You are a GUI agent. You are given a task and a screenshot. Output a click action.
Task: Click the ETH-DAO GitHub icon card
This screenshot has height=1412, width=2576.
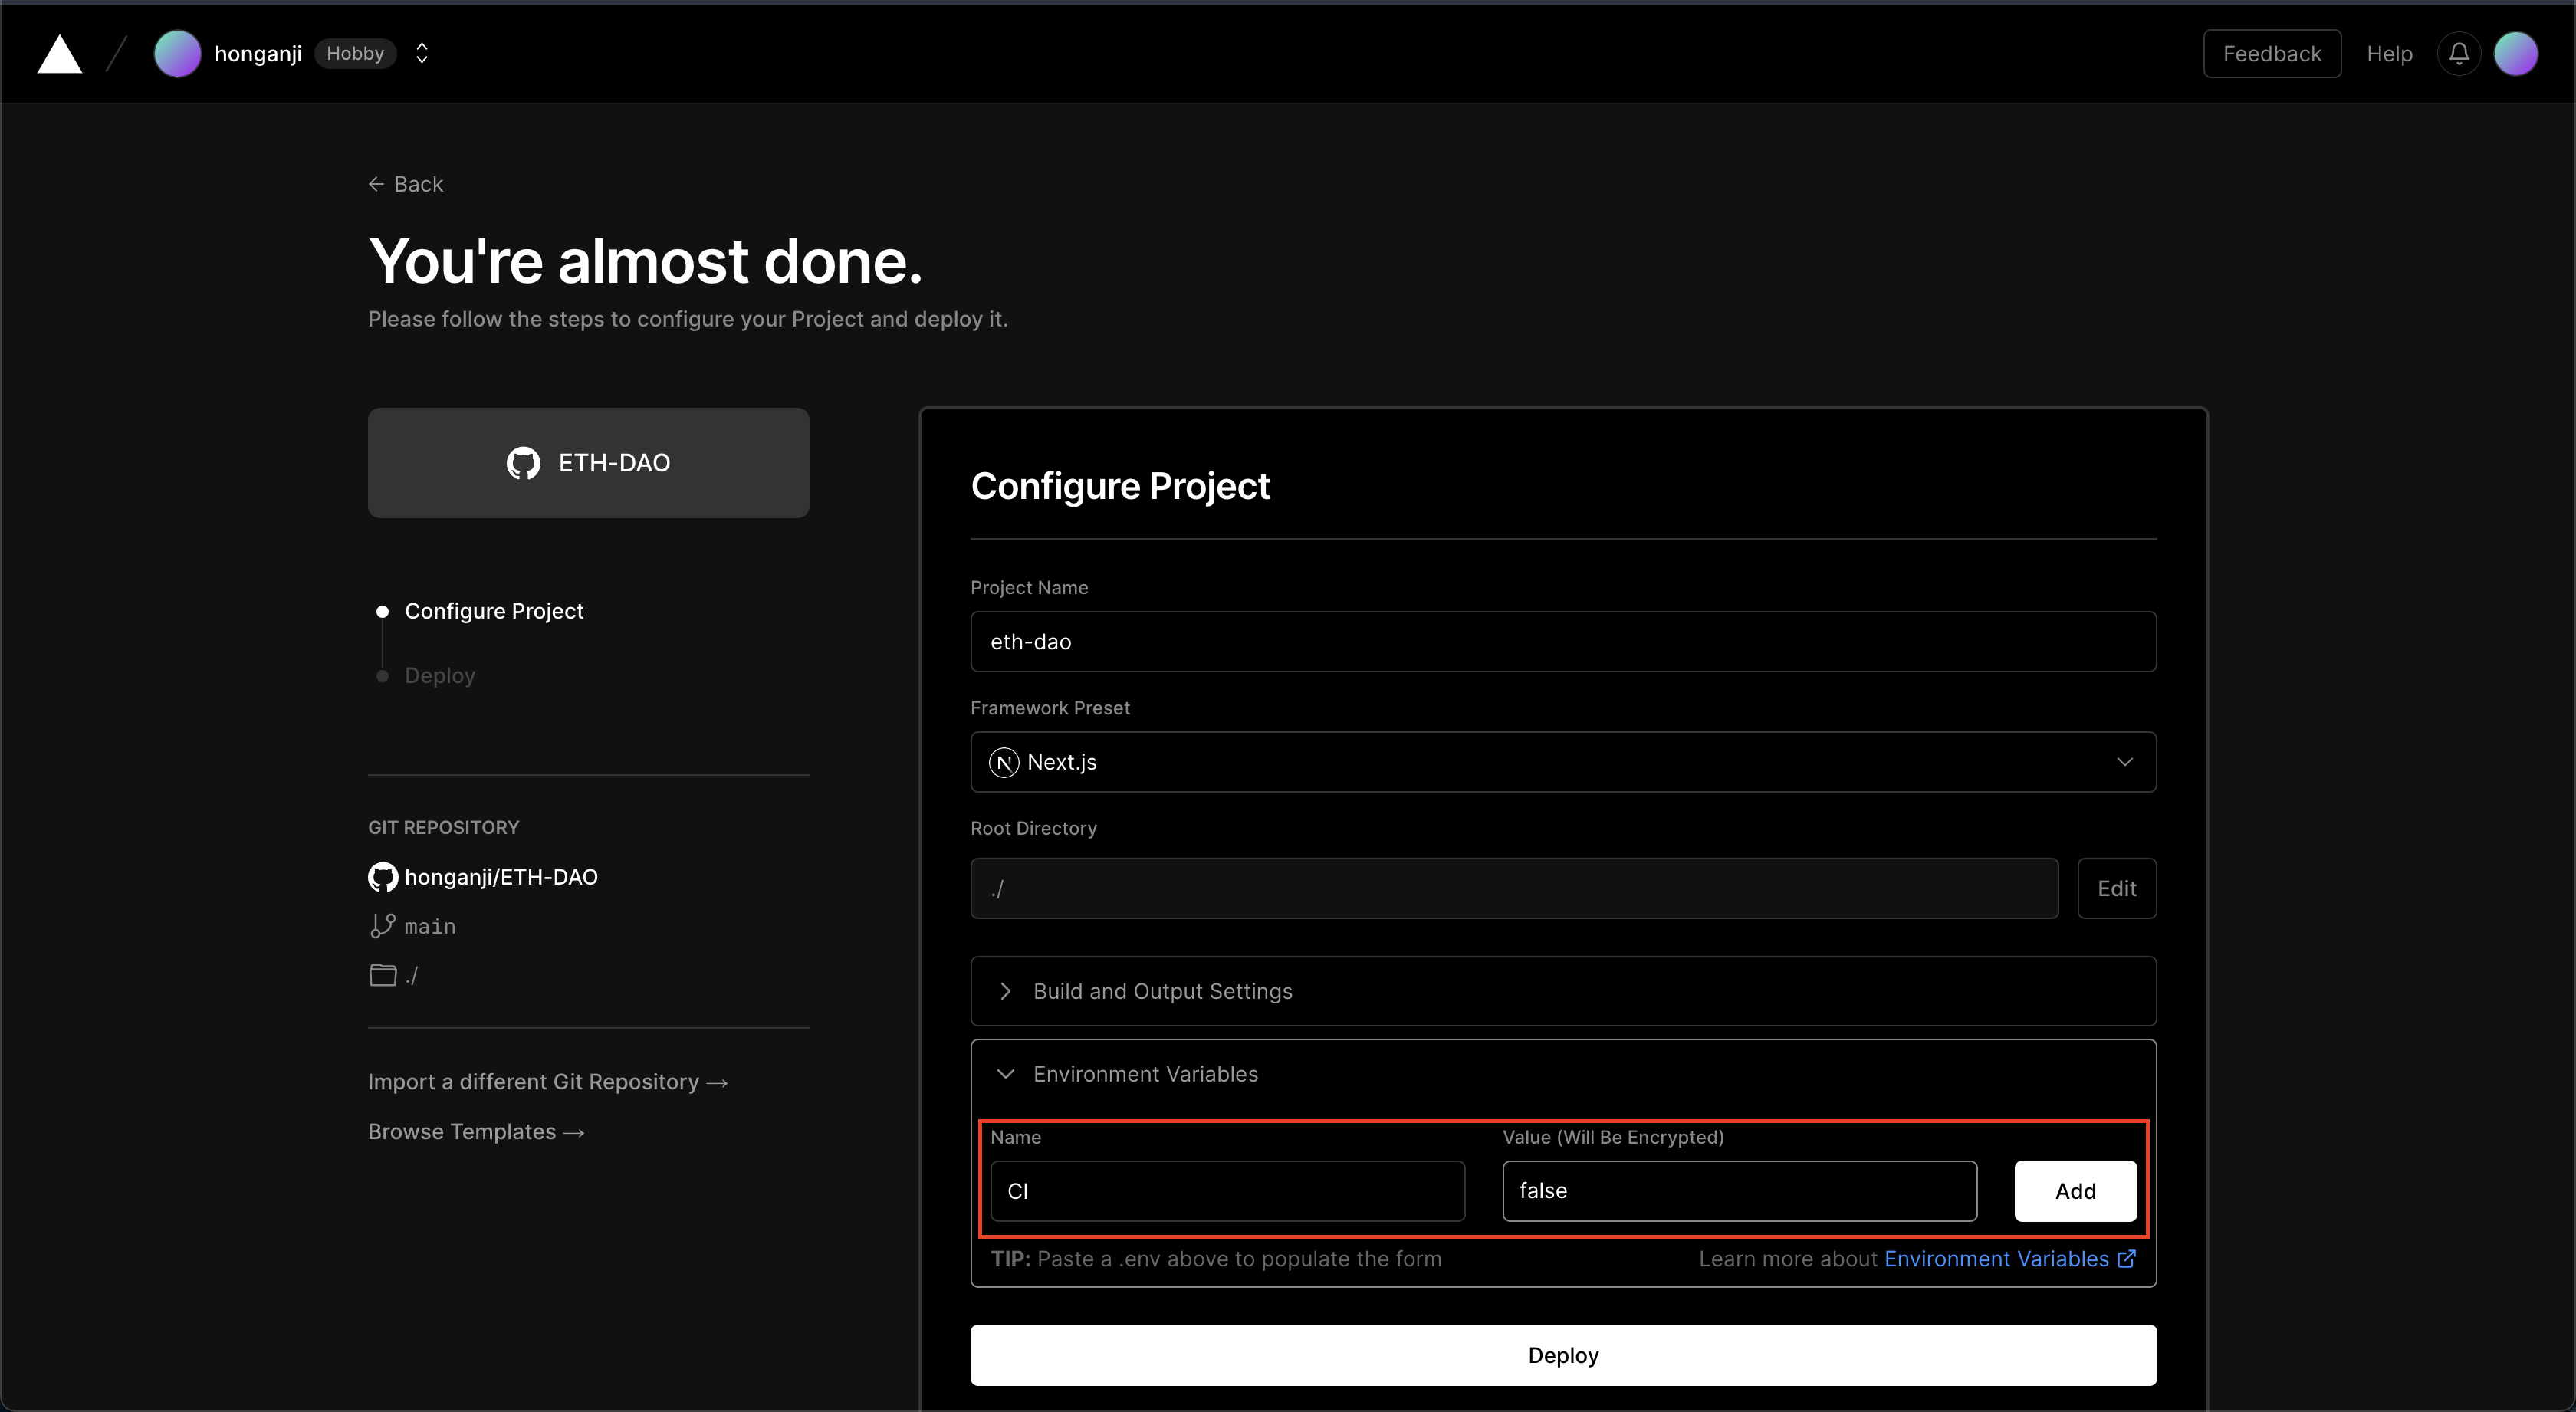(588, 462)
